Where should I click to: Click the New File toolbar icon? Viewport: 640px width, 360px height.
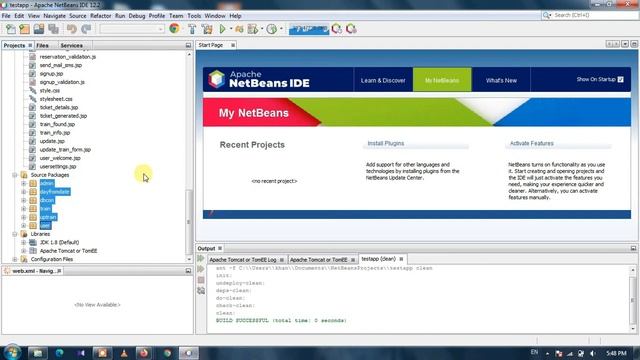tap(11, 29)
